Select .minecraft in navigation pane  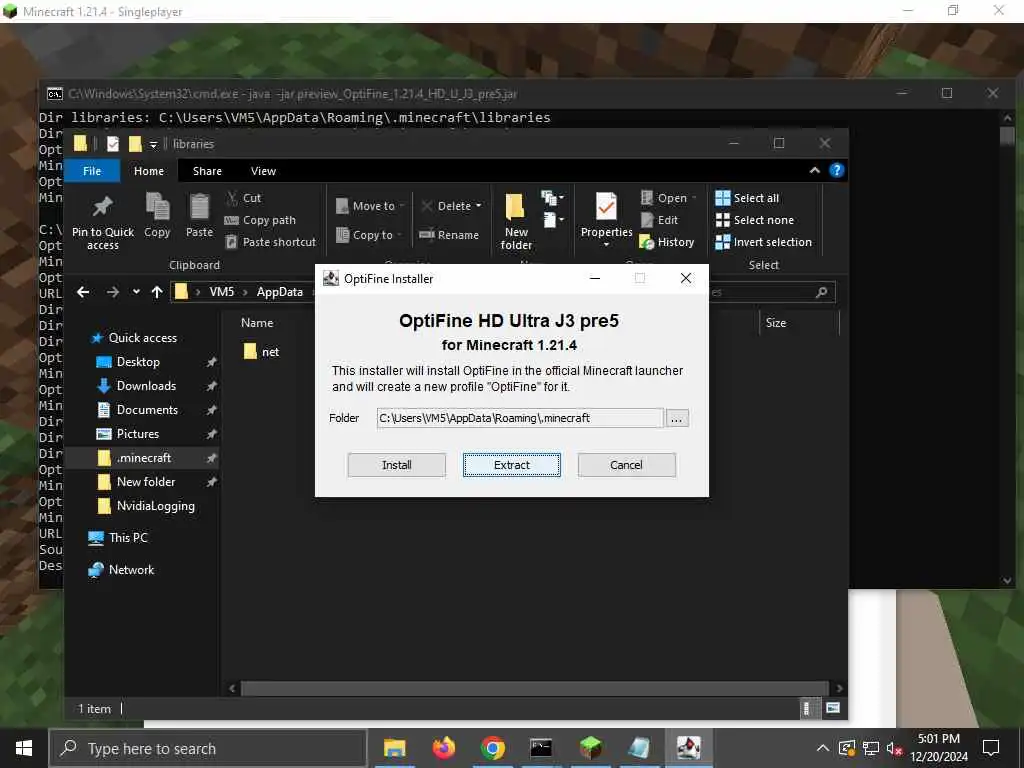click(x=144, y=458)
